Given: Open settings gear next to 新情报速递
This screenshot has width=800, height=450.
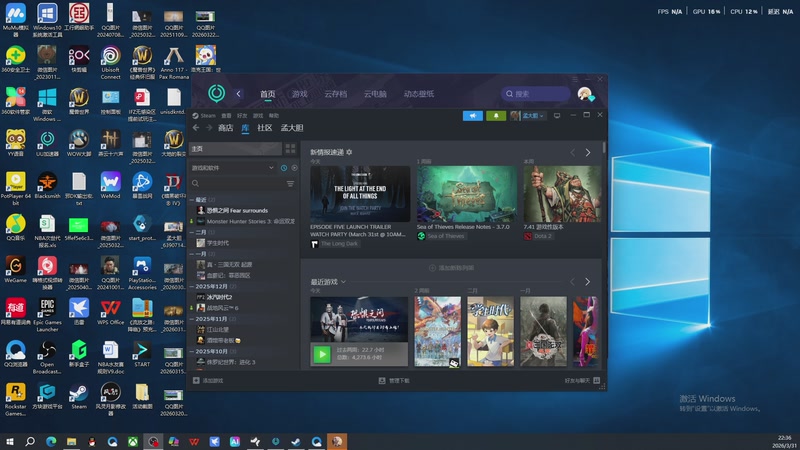Looking at the screenshot, I should pyautogui.click(x=349, y=152).
